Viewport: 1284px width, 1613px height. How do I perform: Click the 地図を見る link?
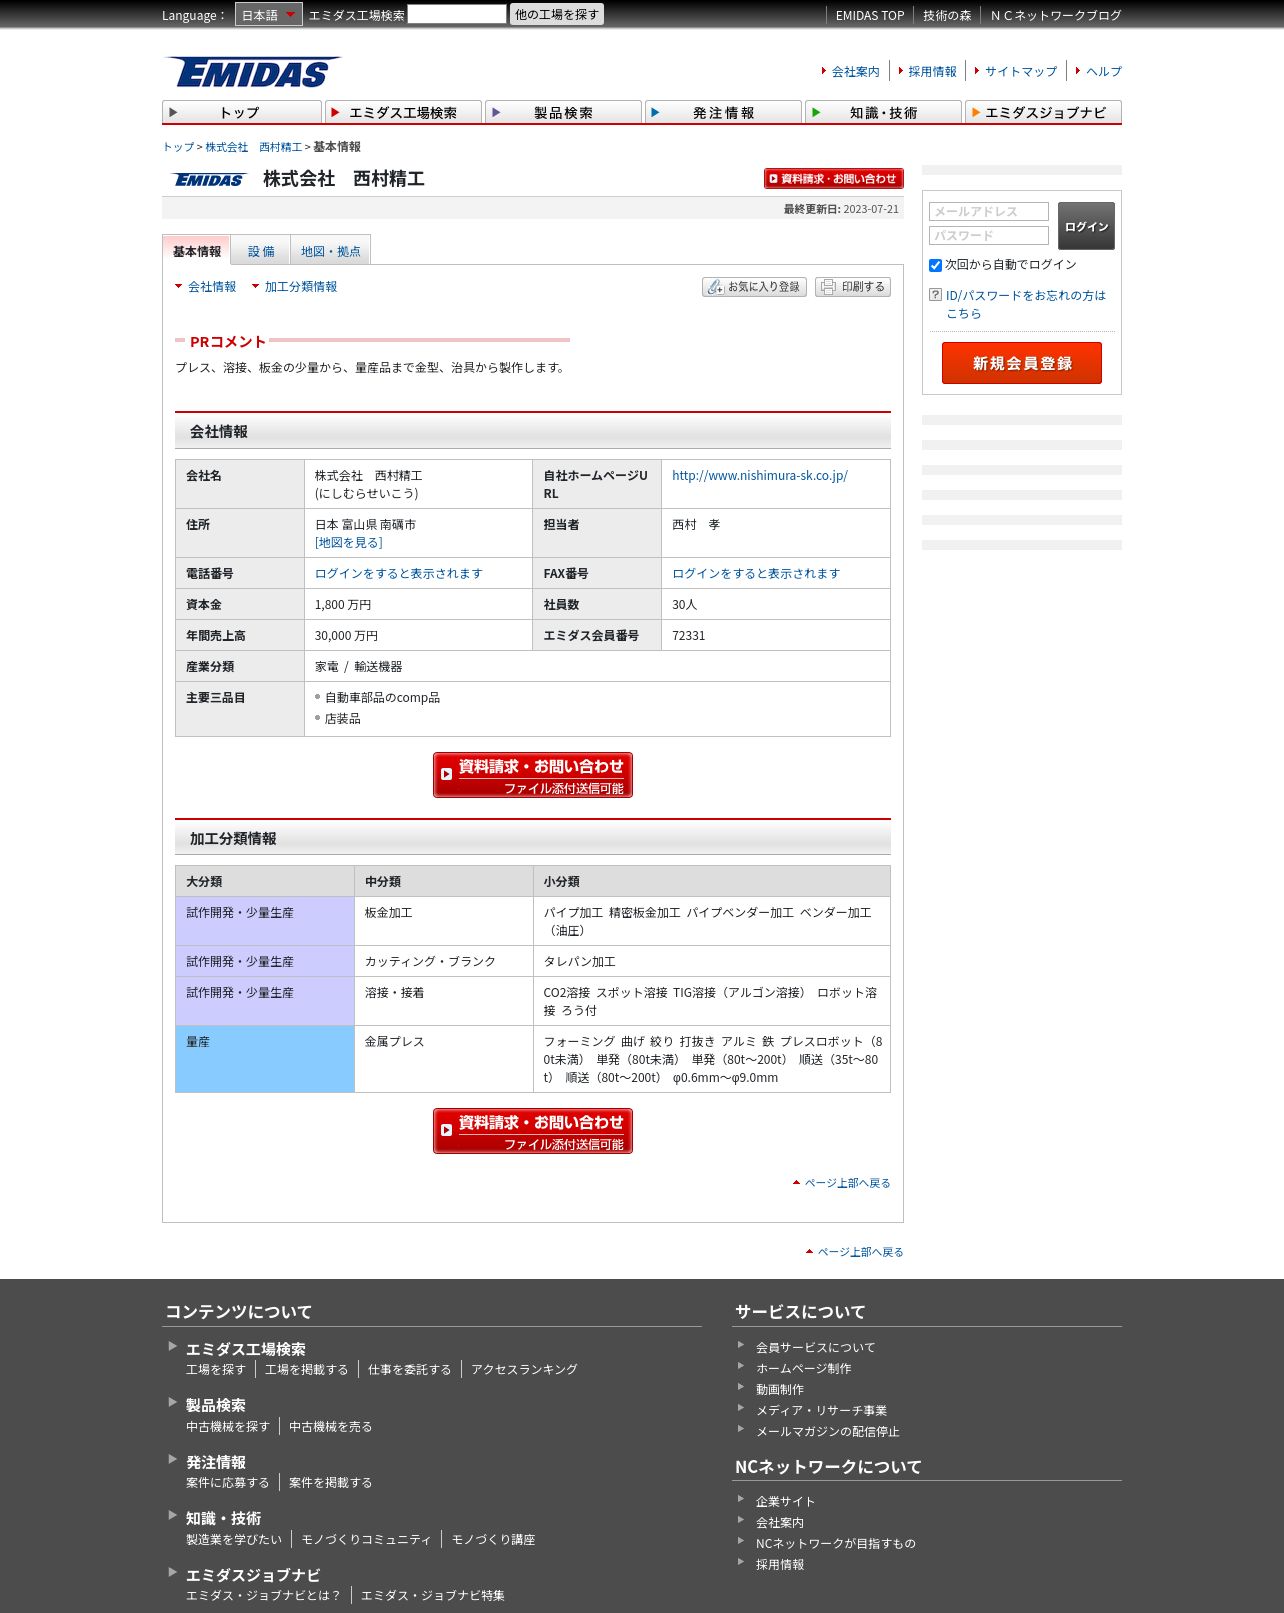coord(349,543)
